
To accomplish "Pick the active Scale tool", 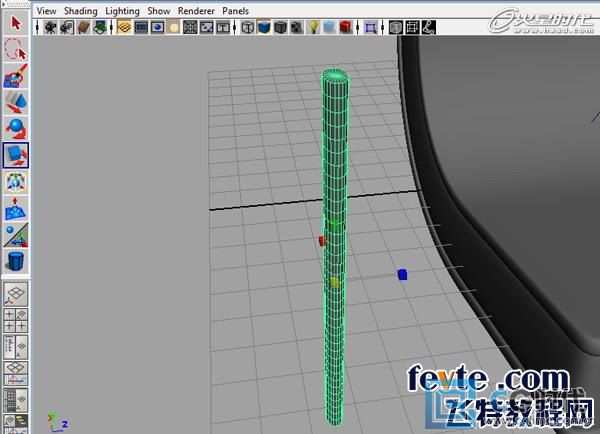I will tap(16, 155).
